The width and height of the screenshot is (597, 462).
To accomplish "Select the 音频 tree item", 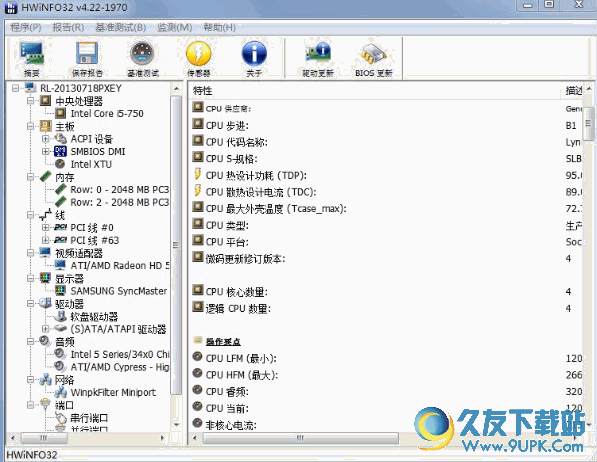I will (x=64, y=342).
